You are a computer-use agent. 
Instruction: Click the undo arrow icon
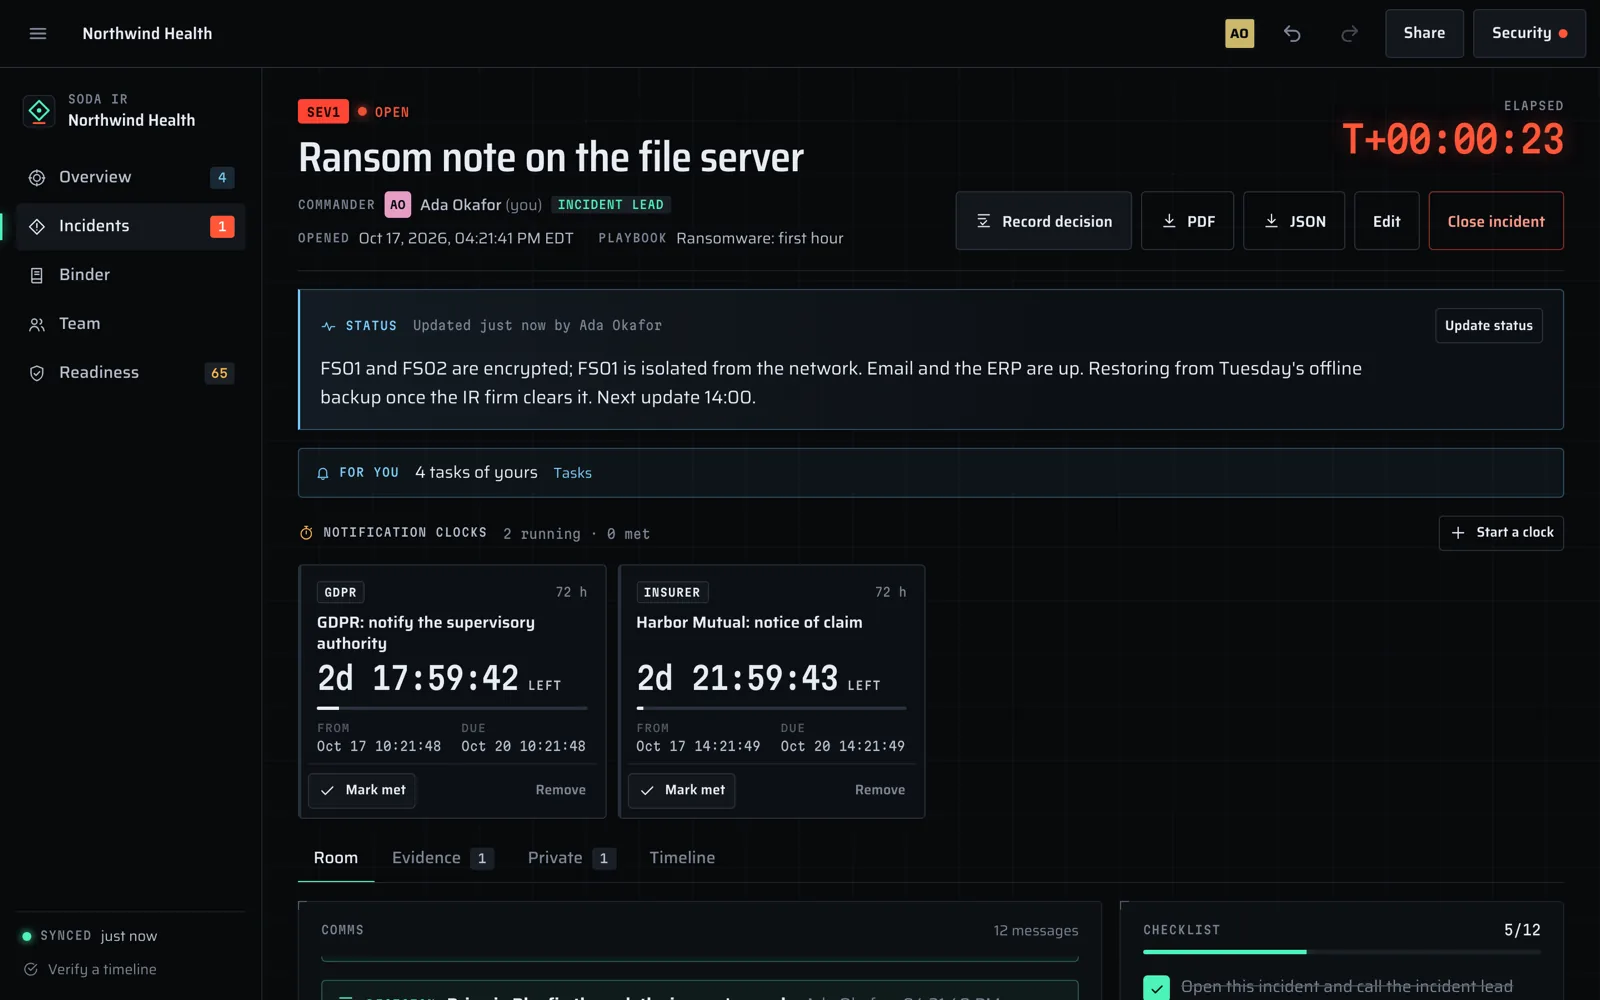pos(1292,33)
